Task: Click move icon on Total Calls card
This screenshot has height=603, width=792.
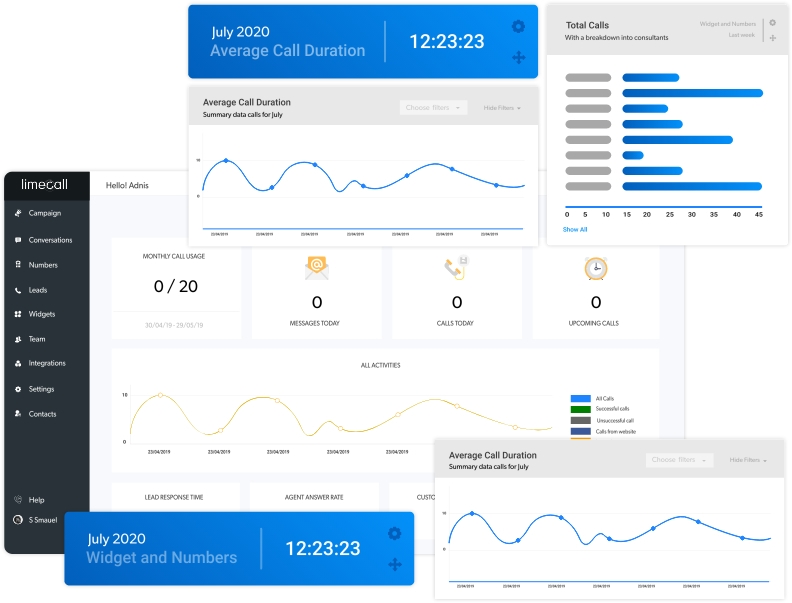Action: [x=773, y=38]
